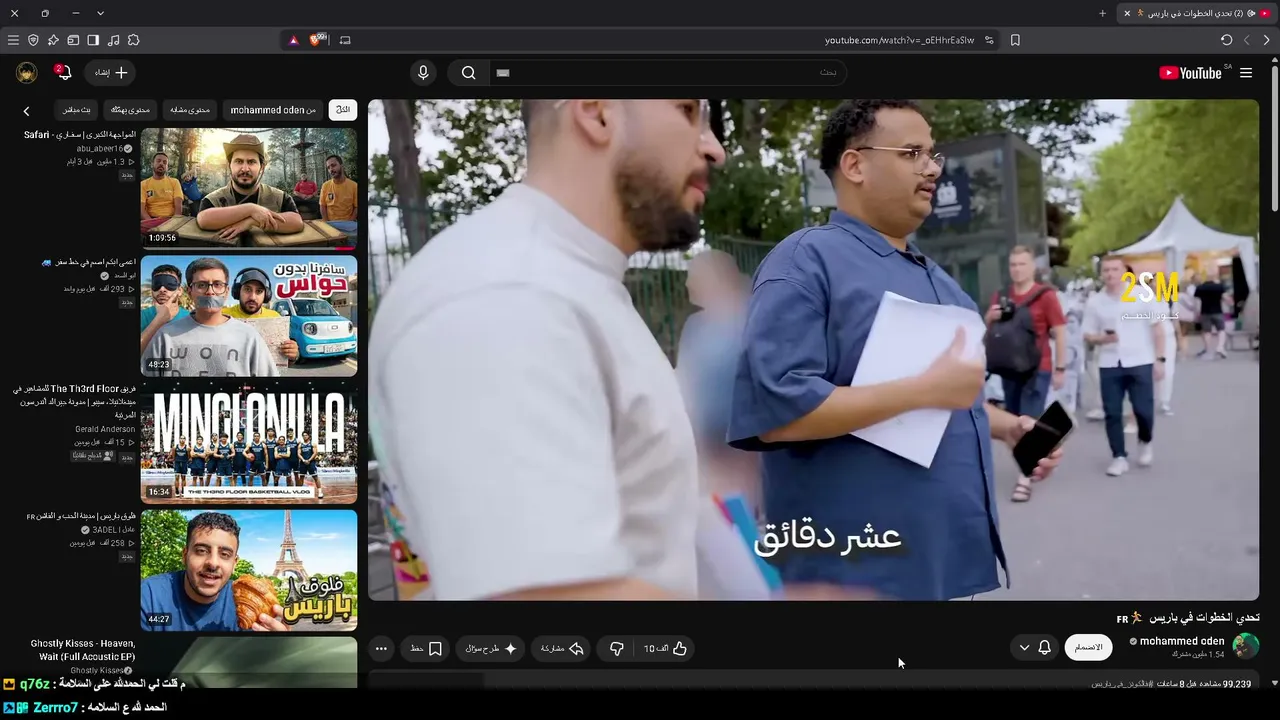
Task: Open mohammed oden channel name link
Action: [x=1182, y=641]
